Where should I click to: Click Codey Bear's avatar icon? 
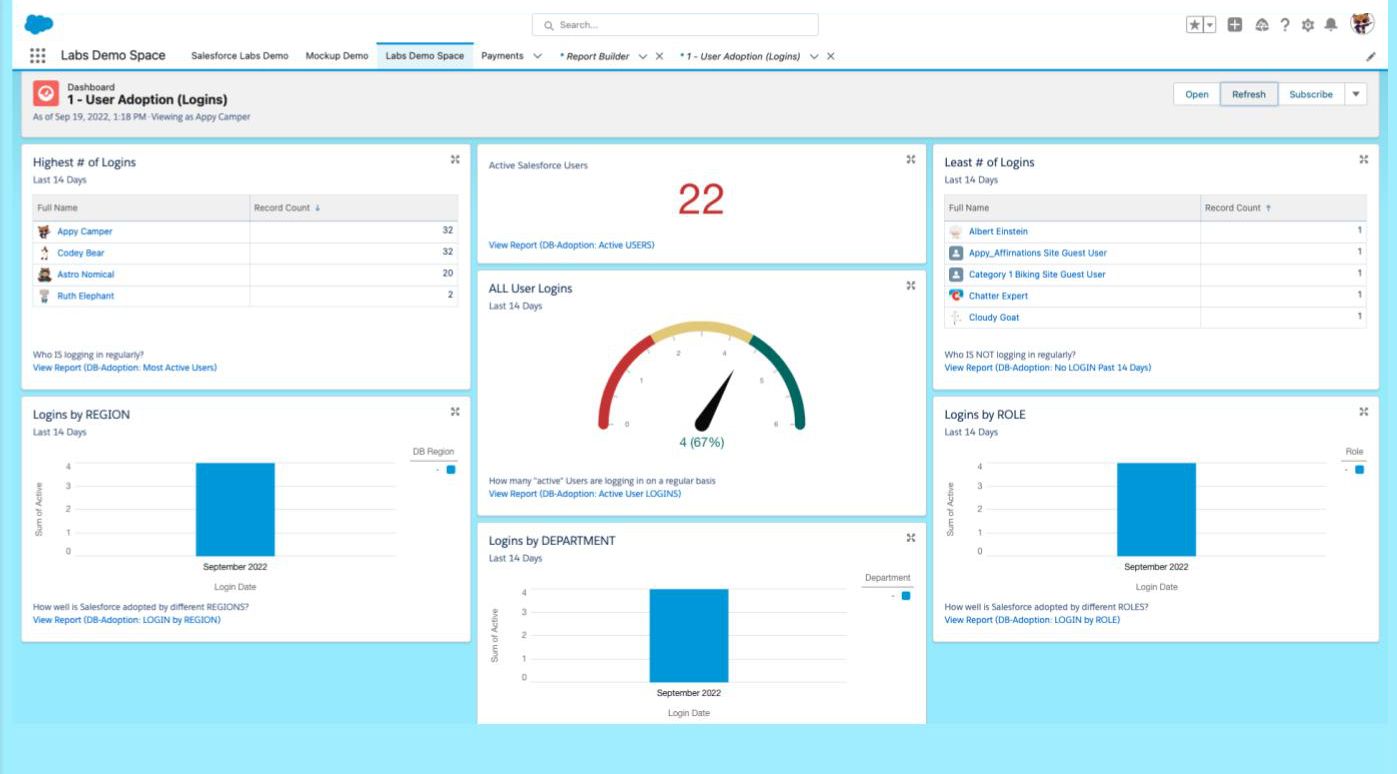[x=44, y=253]
